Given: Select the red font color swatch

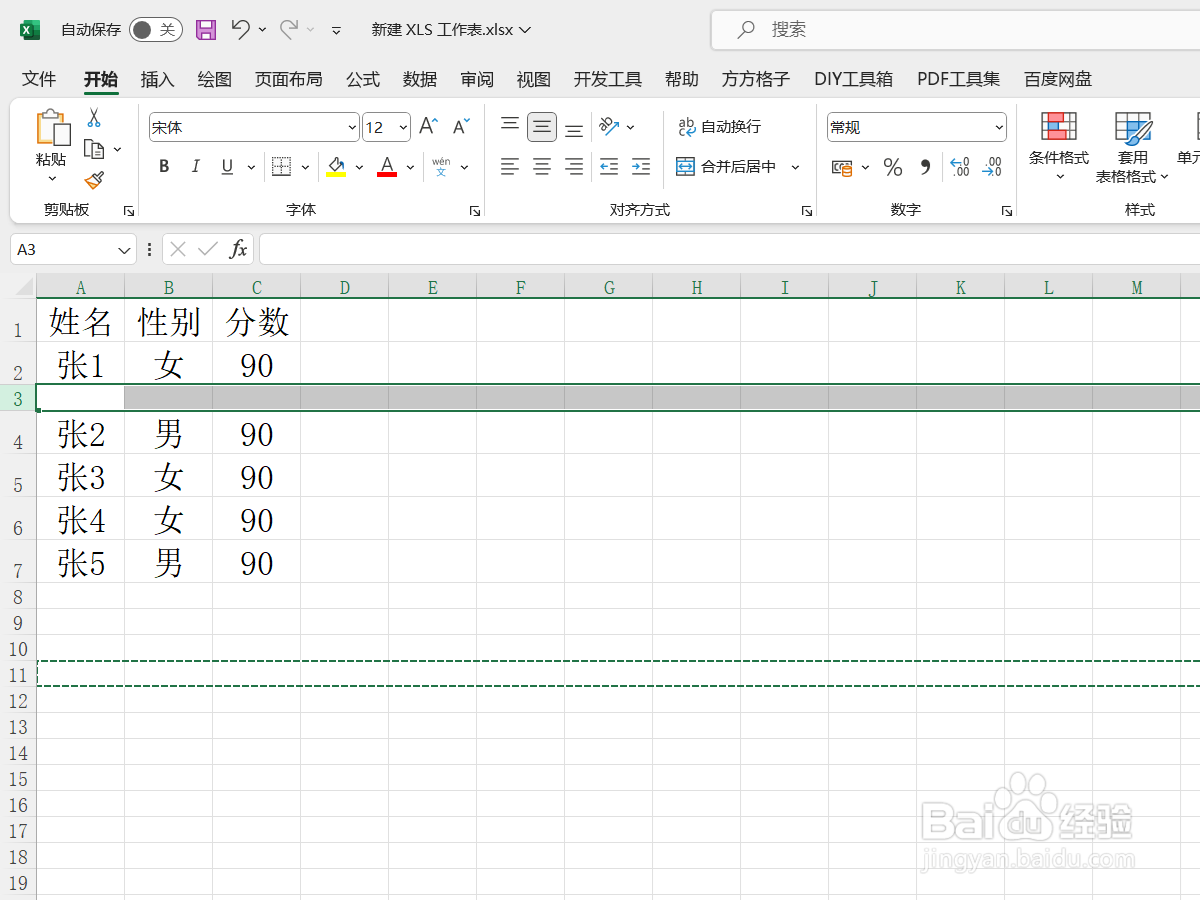Looking at the screenshot, I should click(x=386, y=175).
